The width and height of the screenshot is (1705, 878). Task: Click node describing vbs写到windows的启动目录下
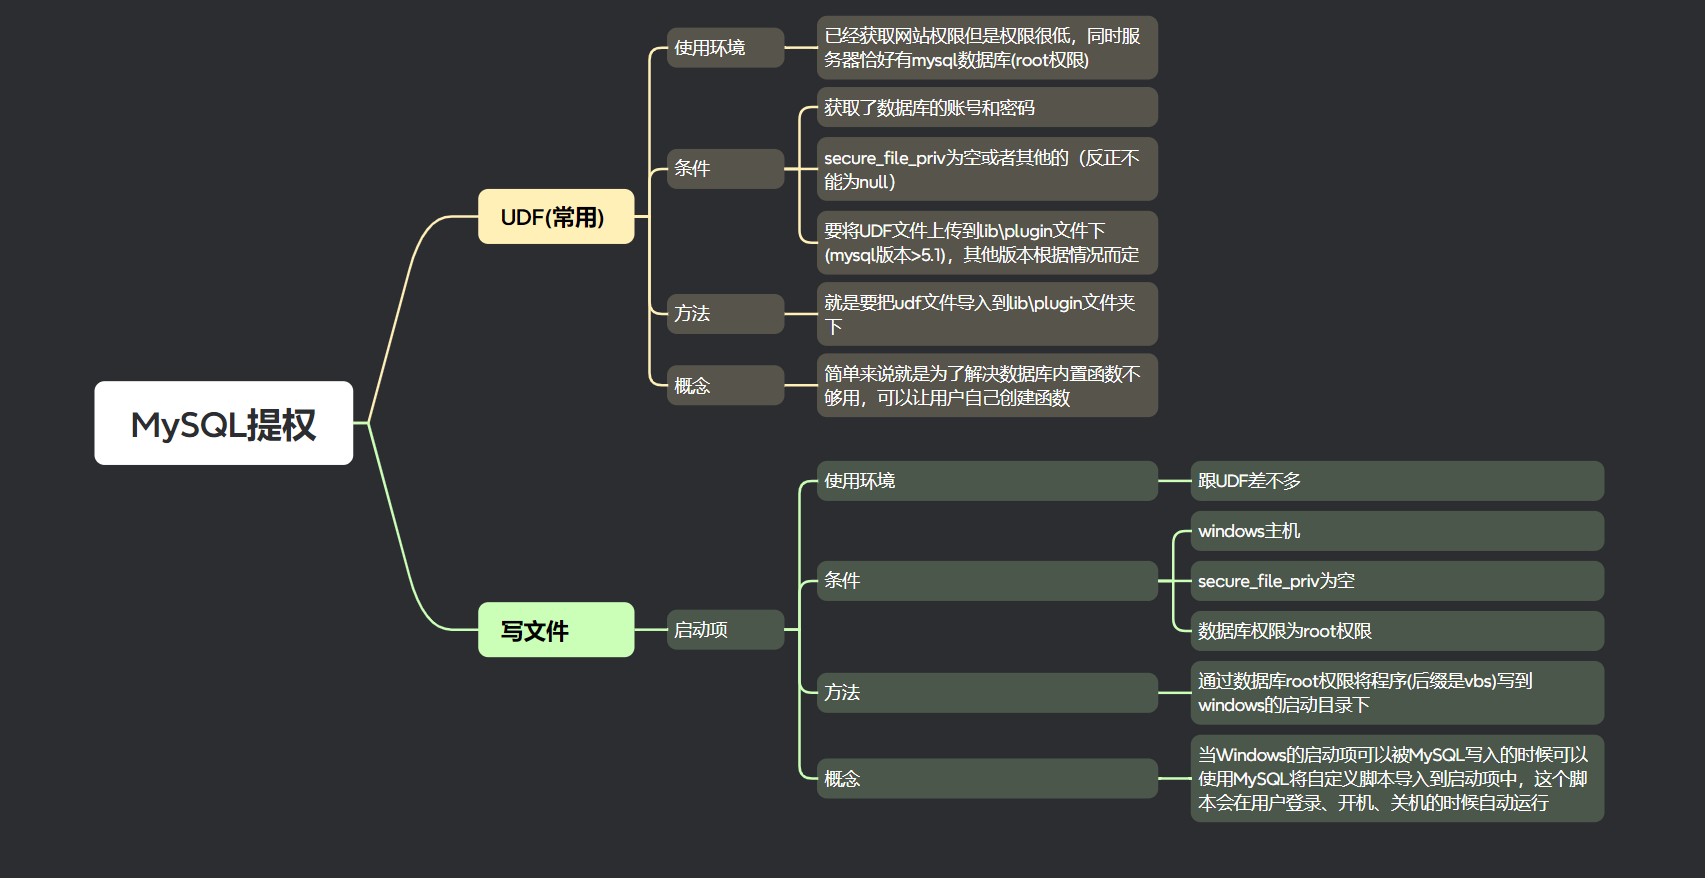pos(1396,693)
